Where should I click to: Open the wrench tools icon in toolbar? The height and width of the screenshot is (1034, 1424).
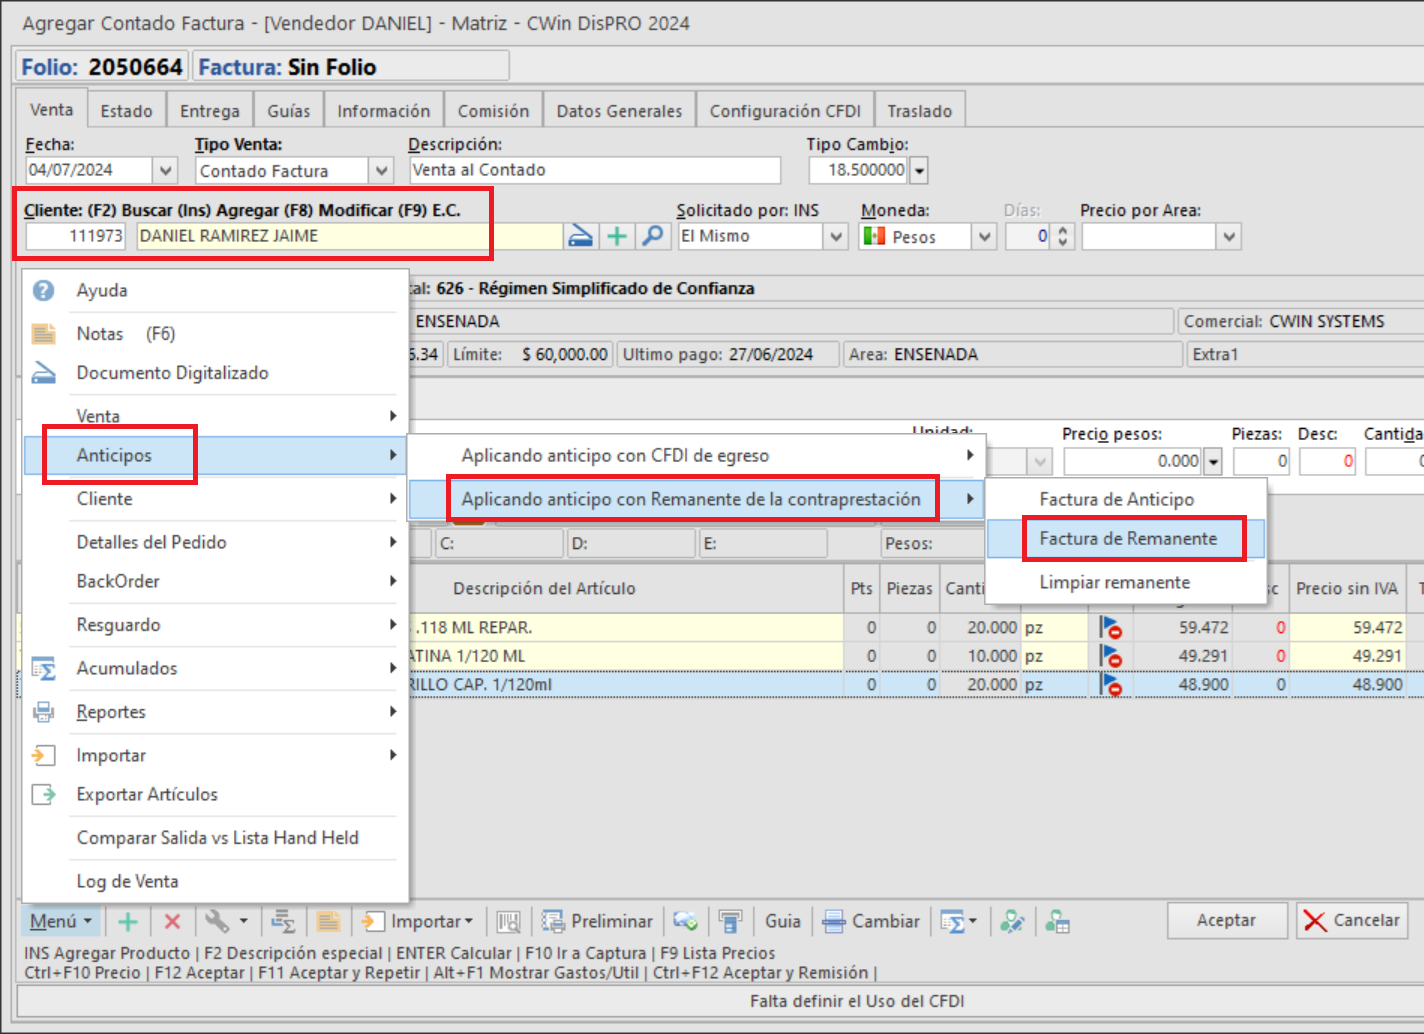pyautogui.click(x=217, y=921)
